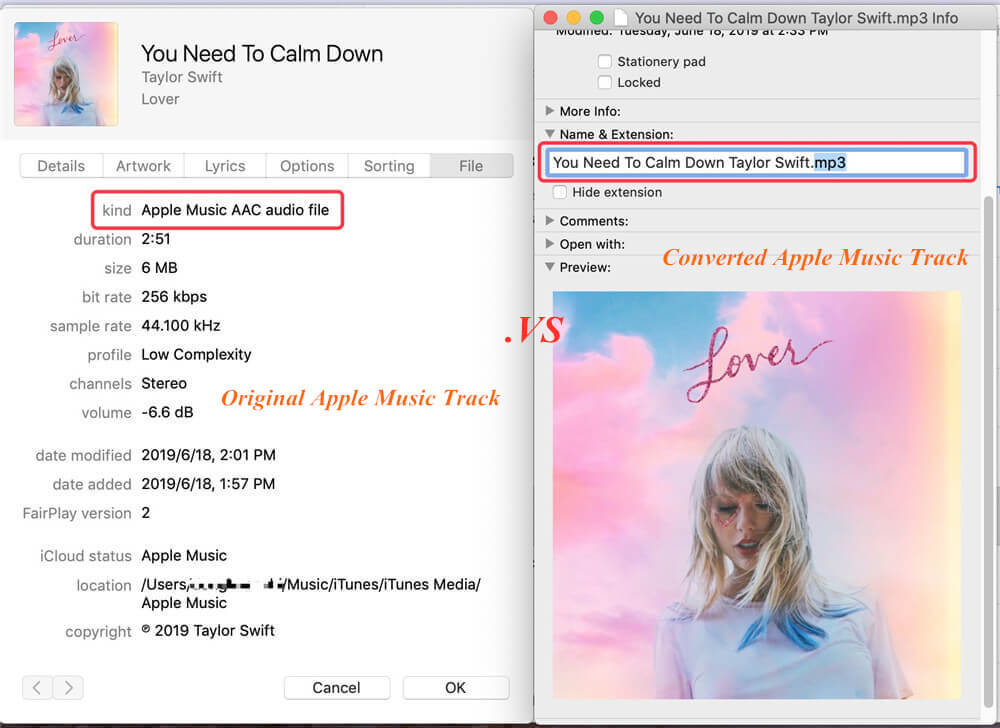This screenshot has height=728, width=1000.
Task: Click the volume value -6.6 dB
Action: (x=167, y=412)
